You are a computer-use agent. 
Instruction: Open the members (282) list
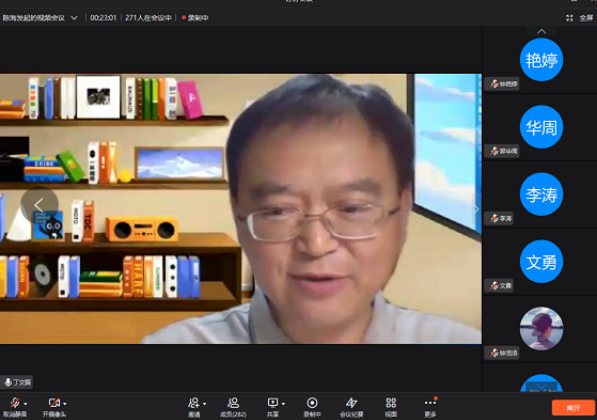[233, 407]
